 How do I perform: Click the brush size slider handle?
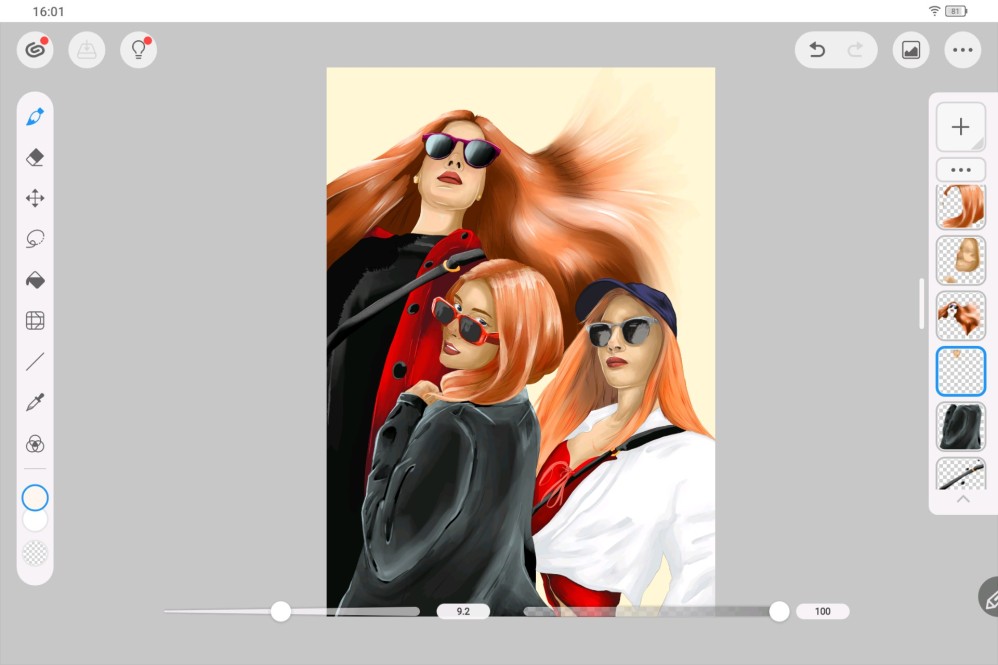281,612
